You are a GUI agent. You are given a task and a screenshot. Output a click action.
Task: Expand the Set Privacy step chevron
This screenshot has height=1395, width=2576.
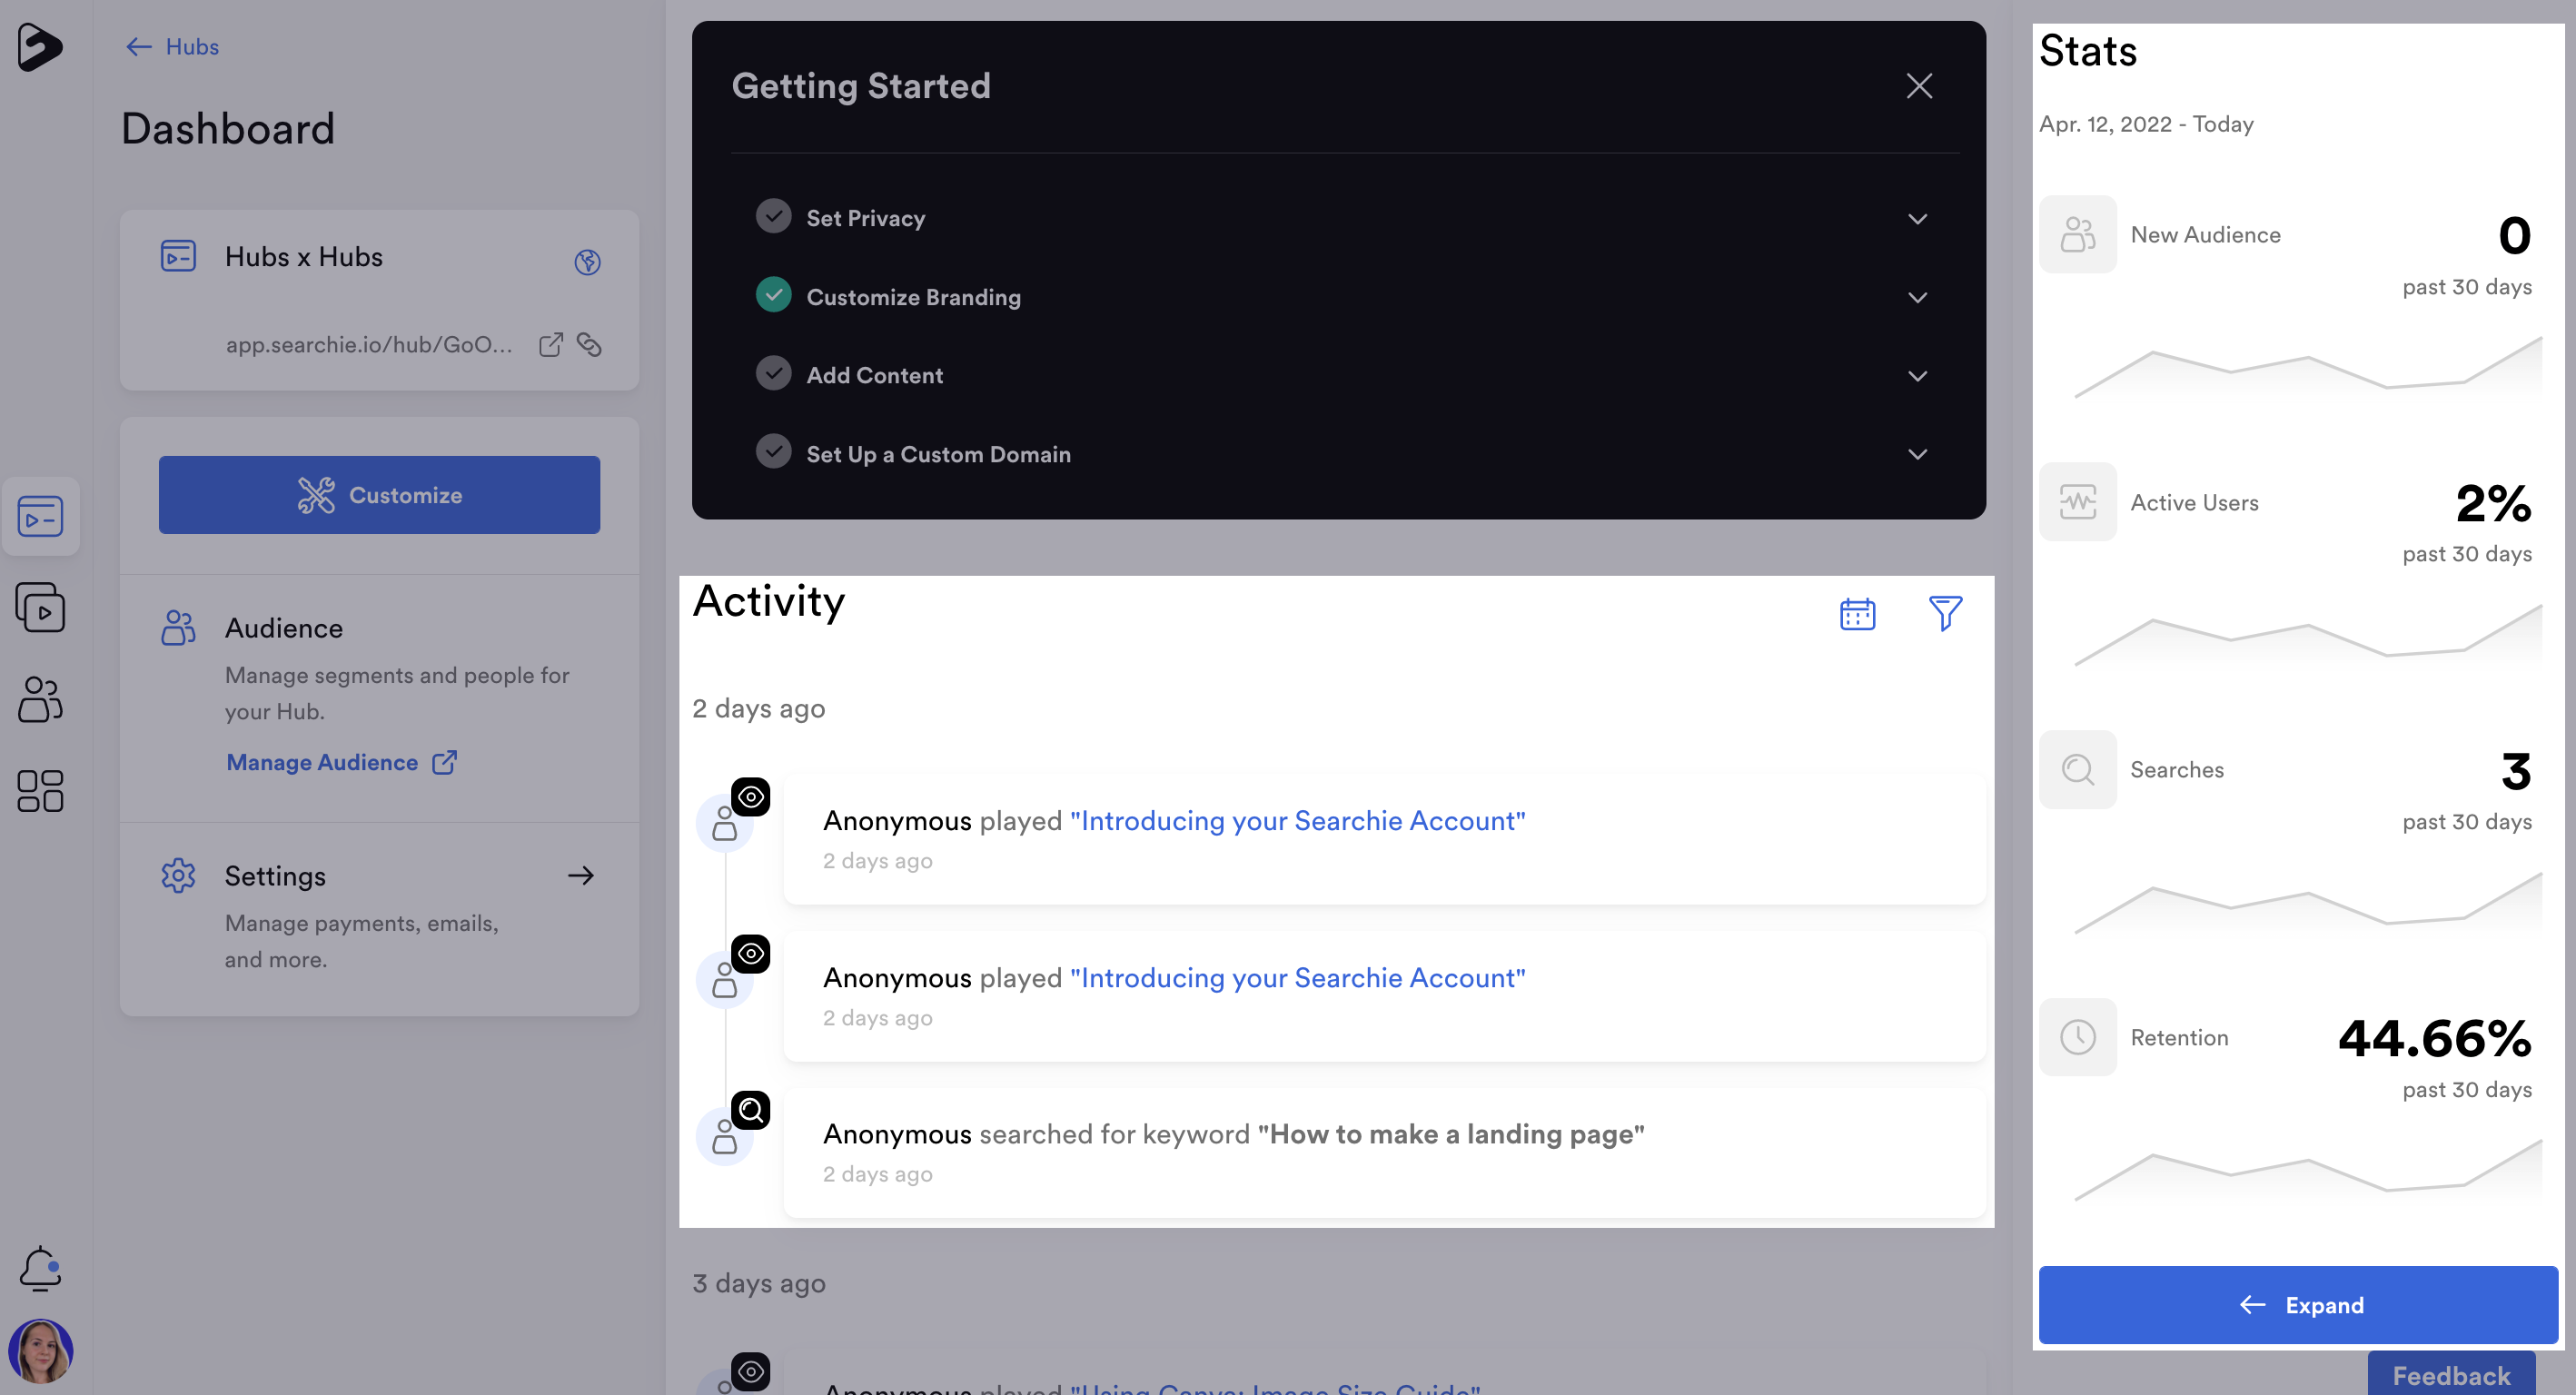[1917, 219]
